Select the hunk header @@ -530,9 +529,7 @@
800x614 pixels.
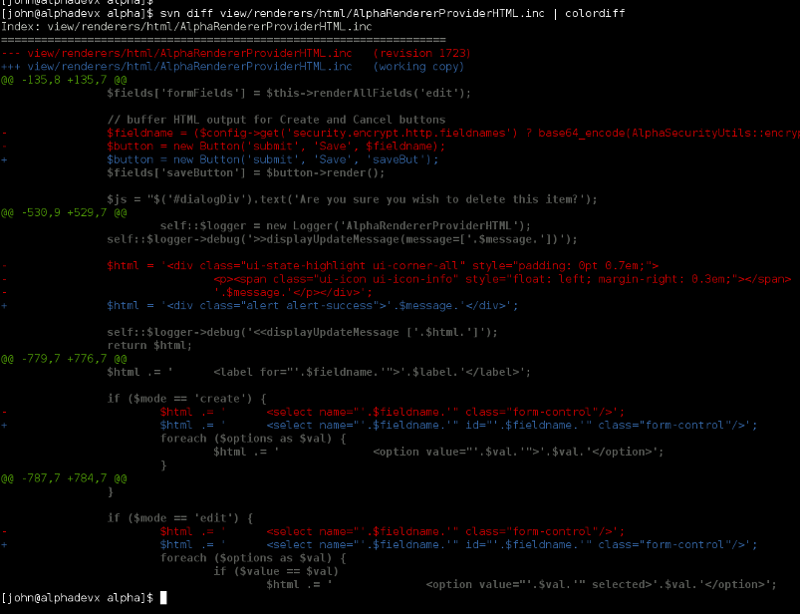(x=64, y=212)
